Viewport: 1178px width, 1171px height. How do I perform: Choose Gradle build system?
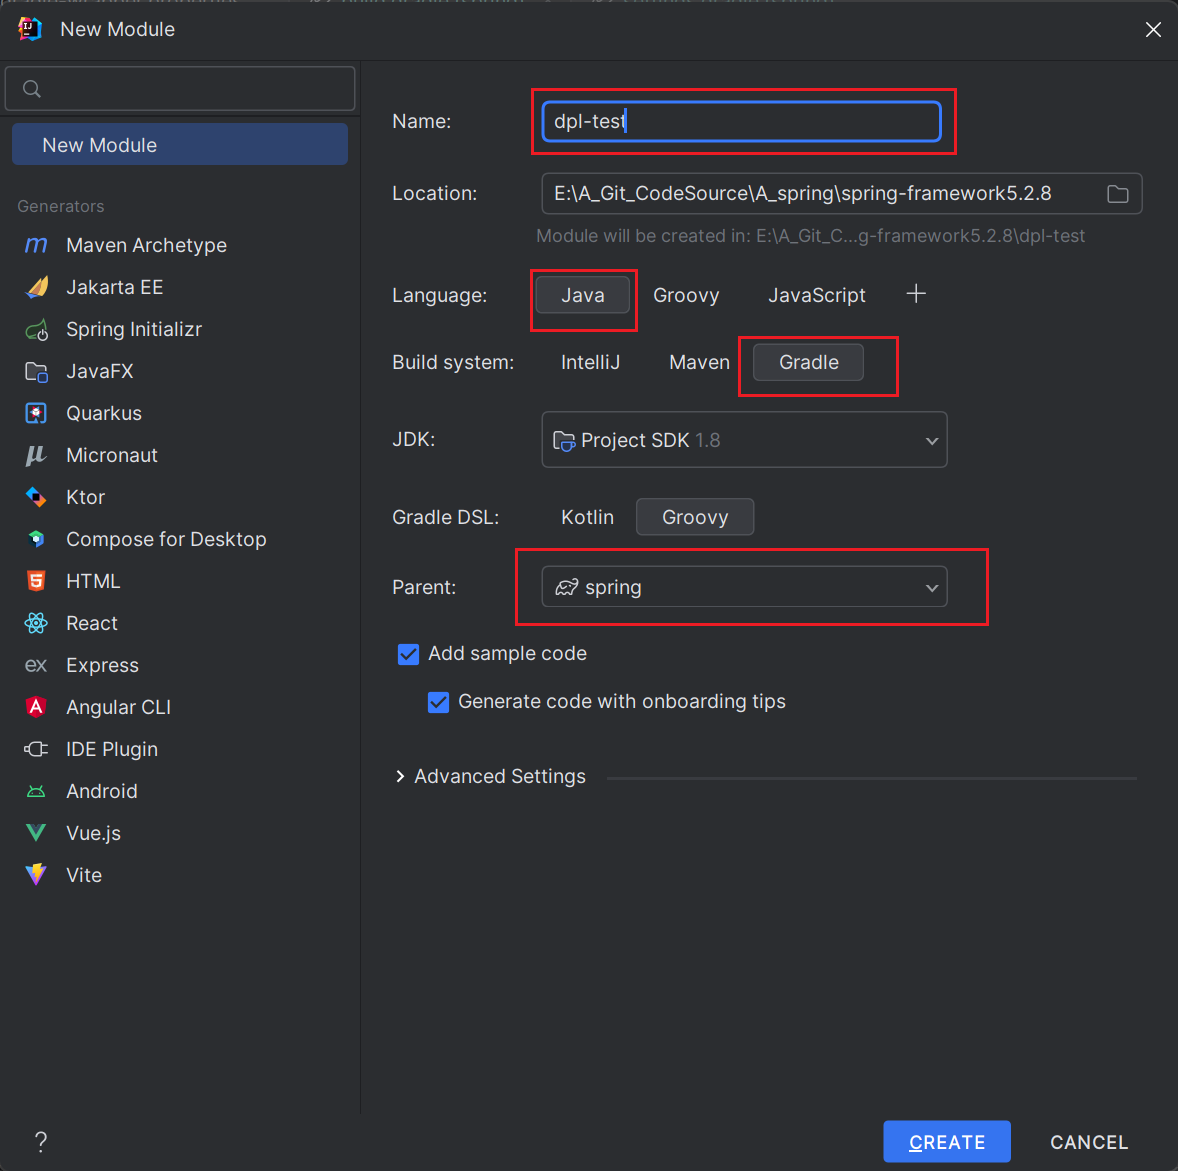[808, 363]
